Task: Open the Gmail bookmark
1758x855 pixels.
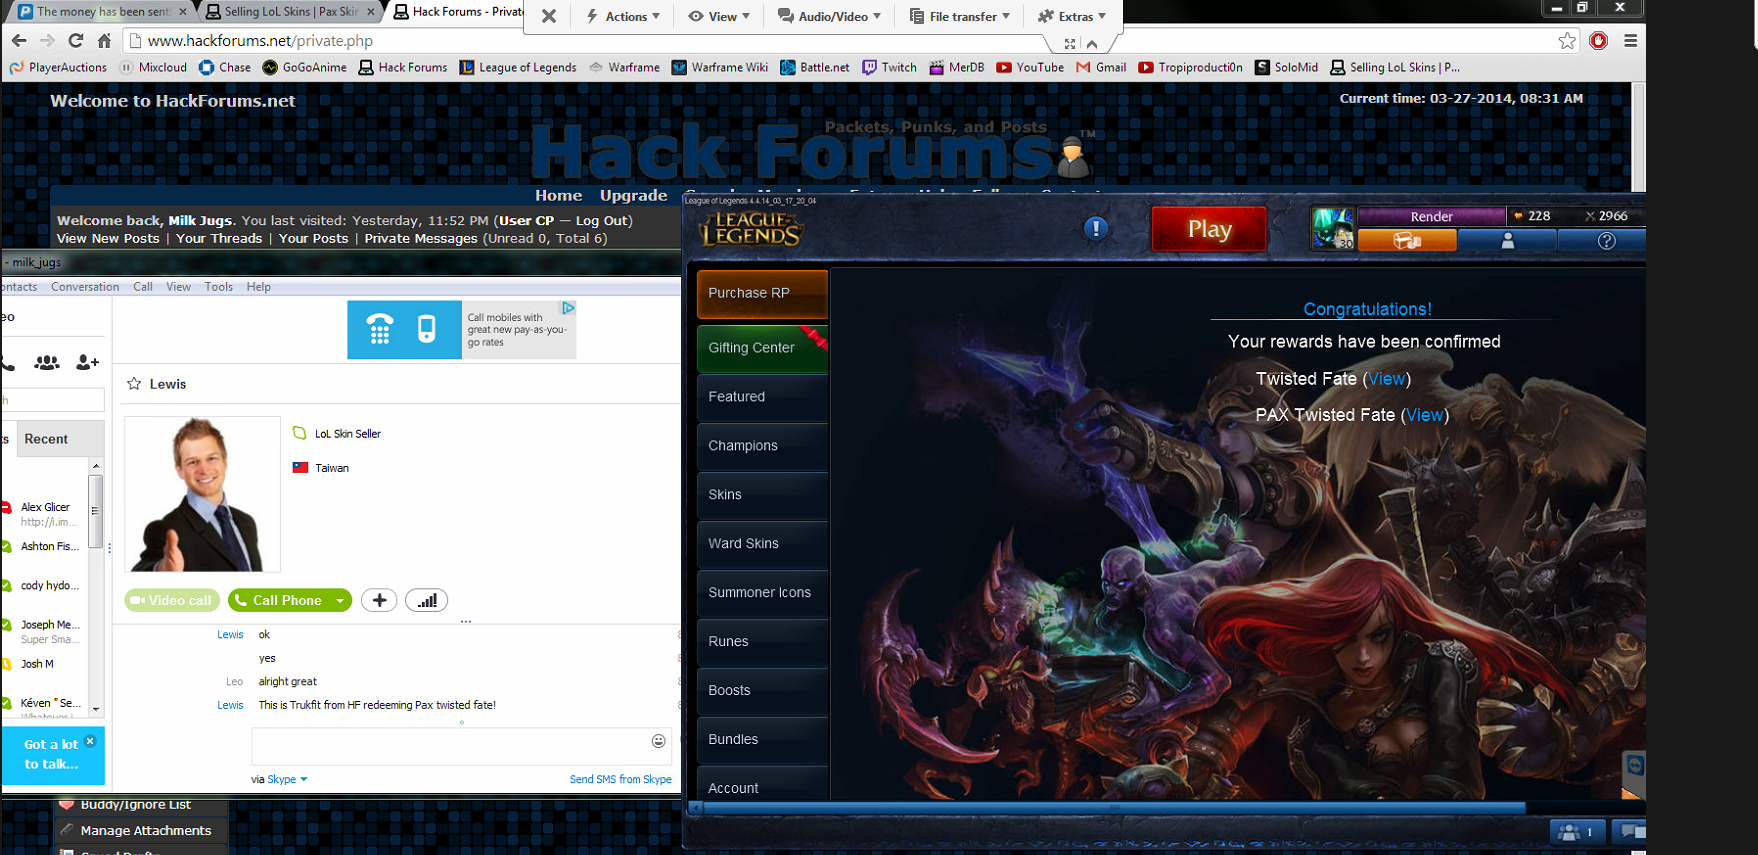Action: click(1101, 67)
